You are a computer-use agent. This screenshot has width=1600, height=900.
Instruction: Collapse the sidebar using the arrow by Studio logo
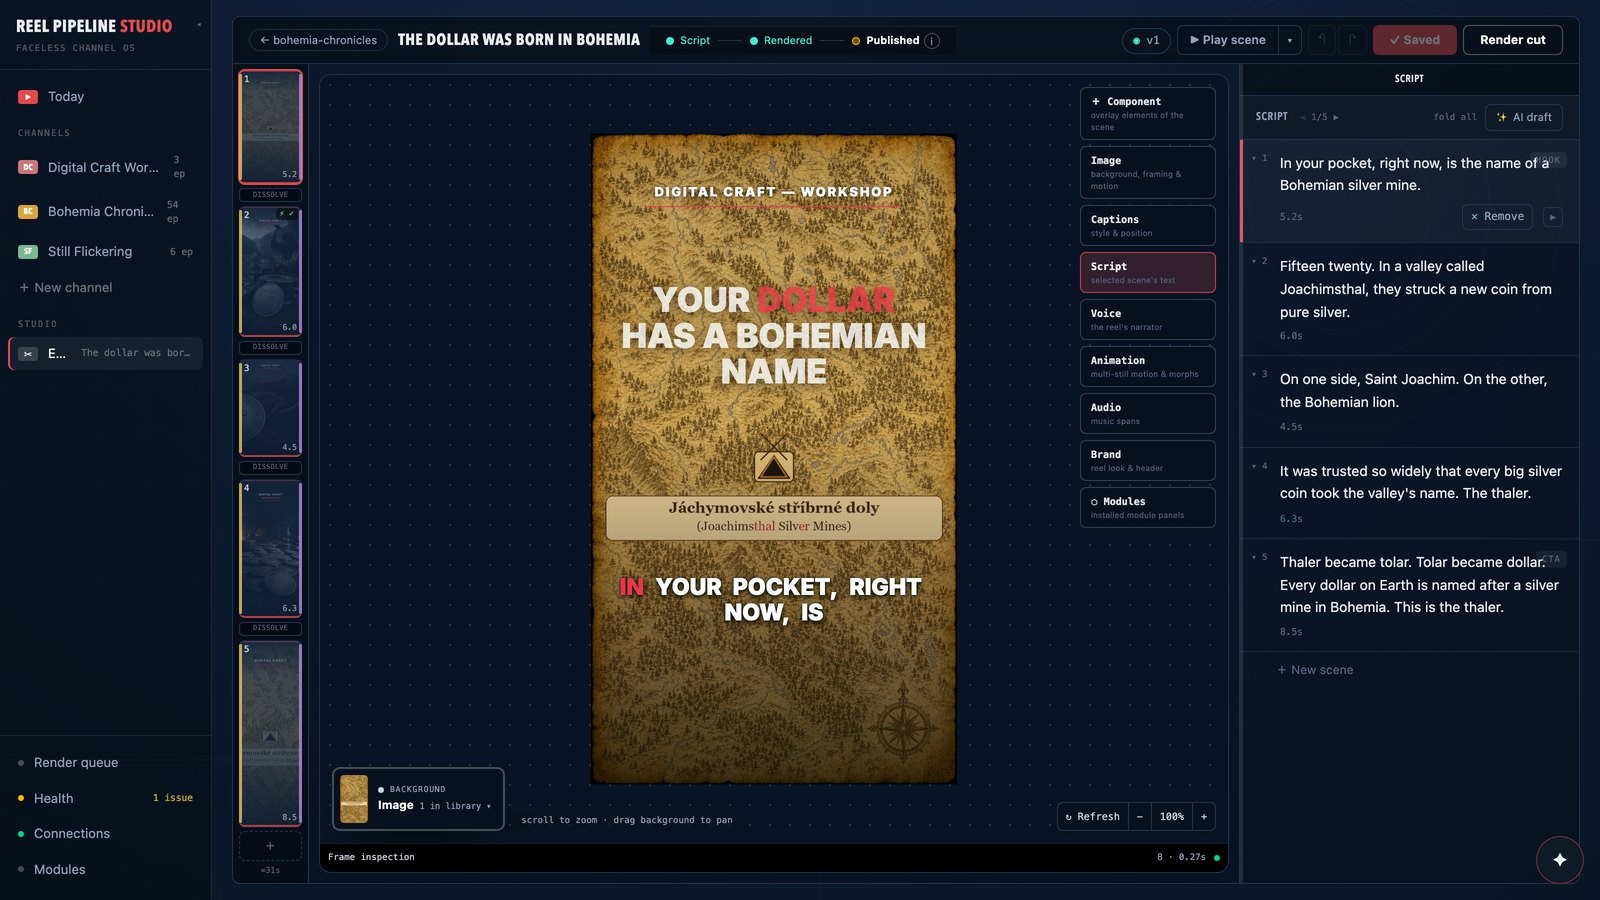pyautogui.click(x=199, y=25)
